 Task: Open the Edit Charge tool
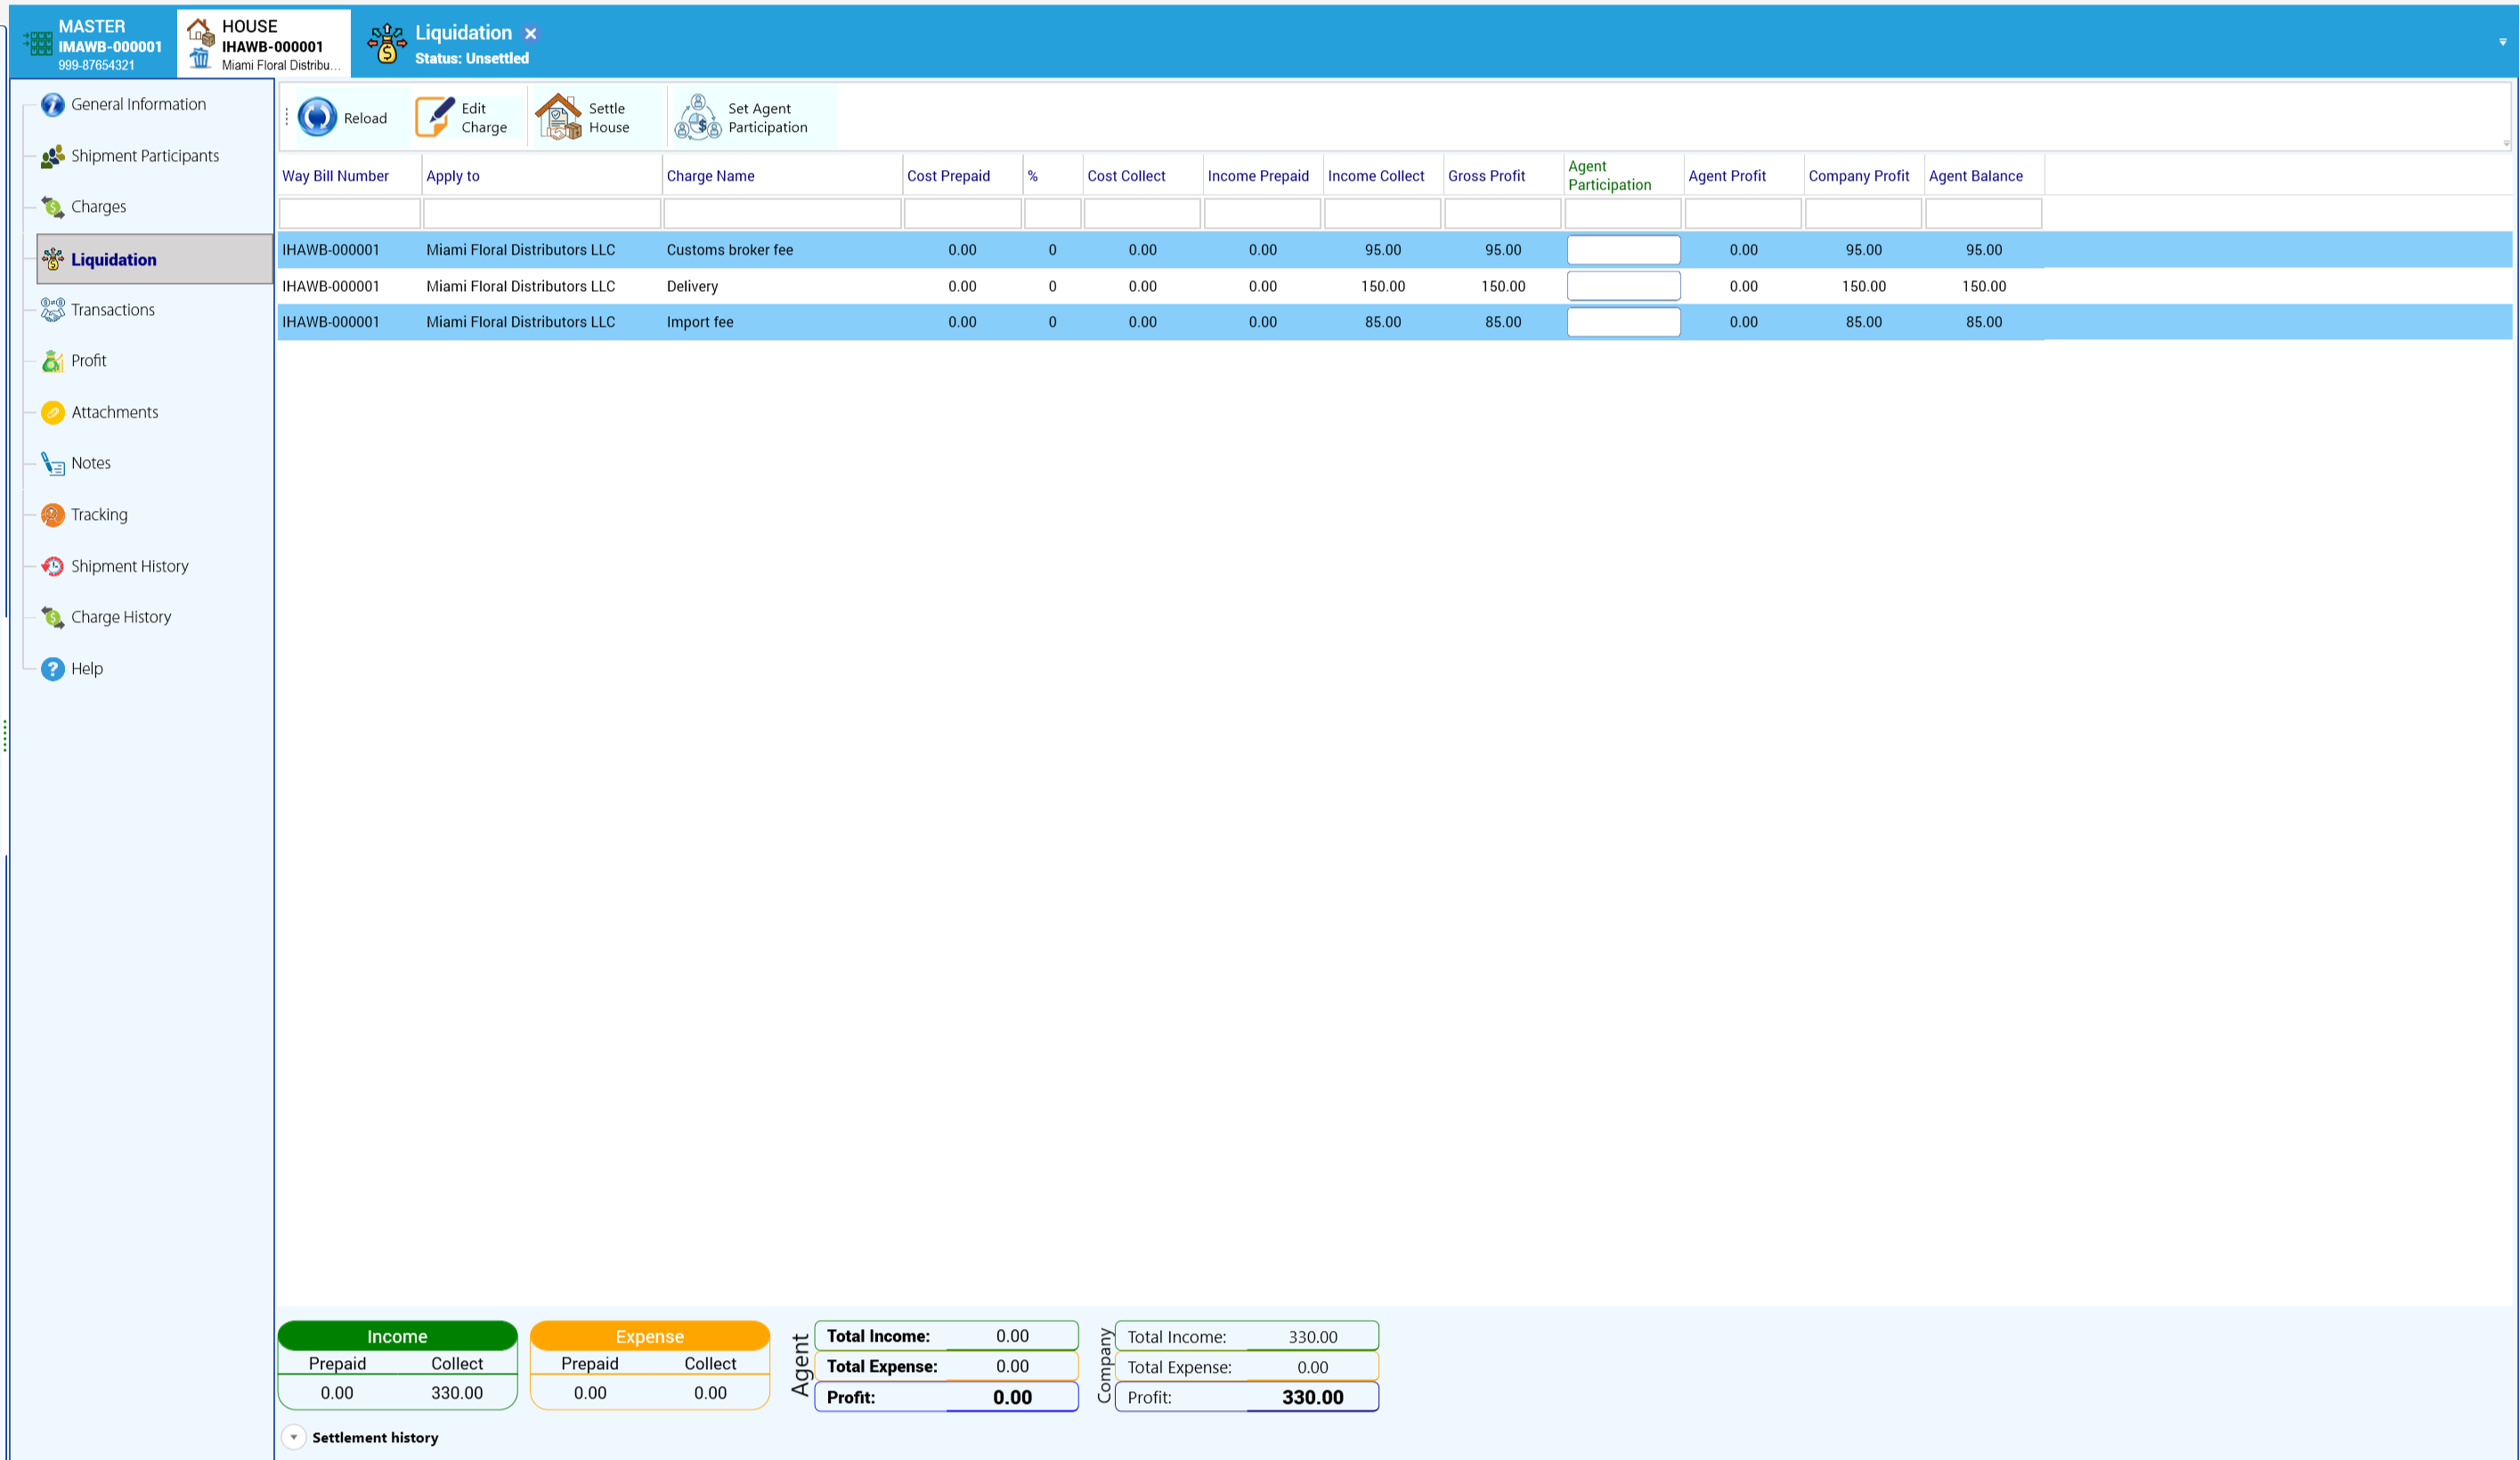(x=462, y=118)
